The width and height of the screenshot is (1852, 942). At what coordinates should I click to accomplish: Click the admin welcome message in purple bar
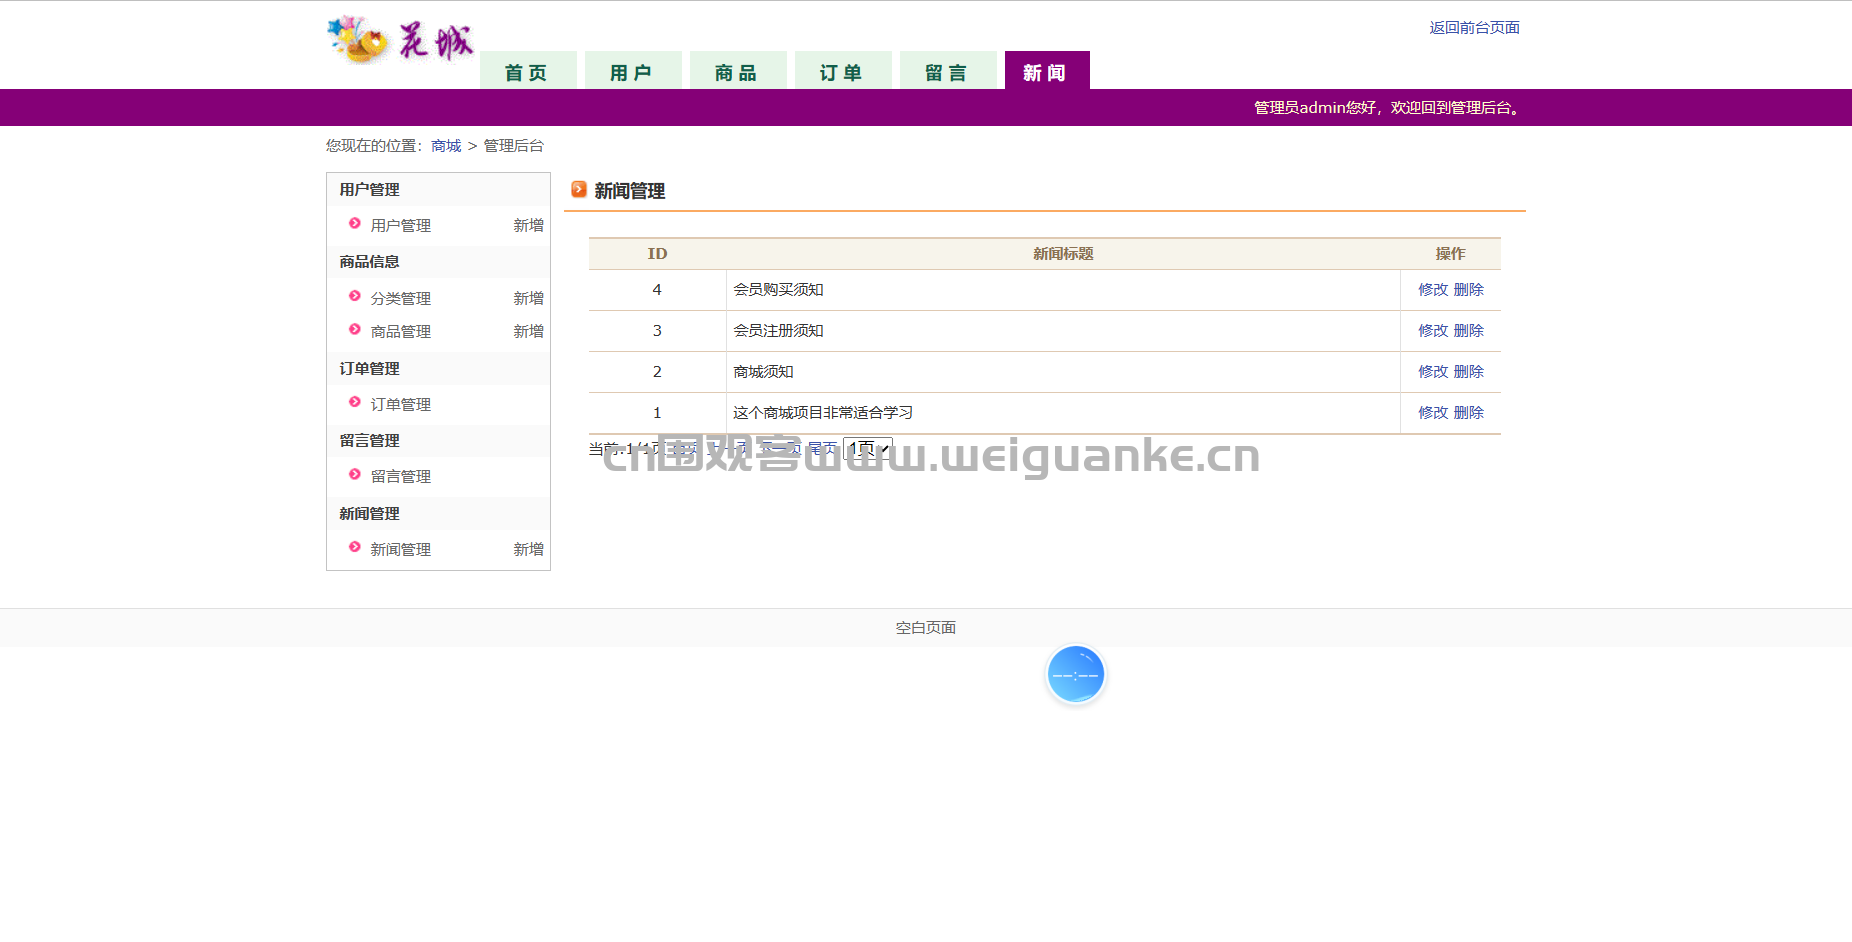pyautogui.click(x=1389, y=108)
